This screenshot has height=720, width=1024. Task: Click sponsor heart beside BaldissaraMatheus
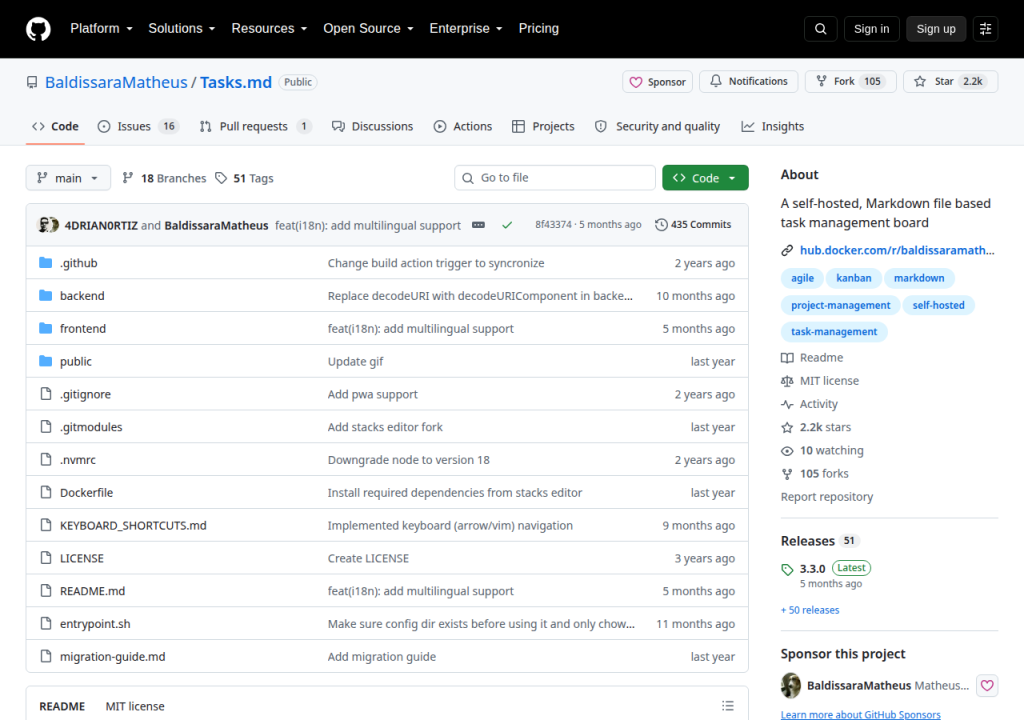coord(987,685)
